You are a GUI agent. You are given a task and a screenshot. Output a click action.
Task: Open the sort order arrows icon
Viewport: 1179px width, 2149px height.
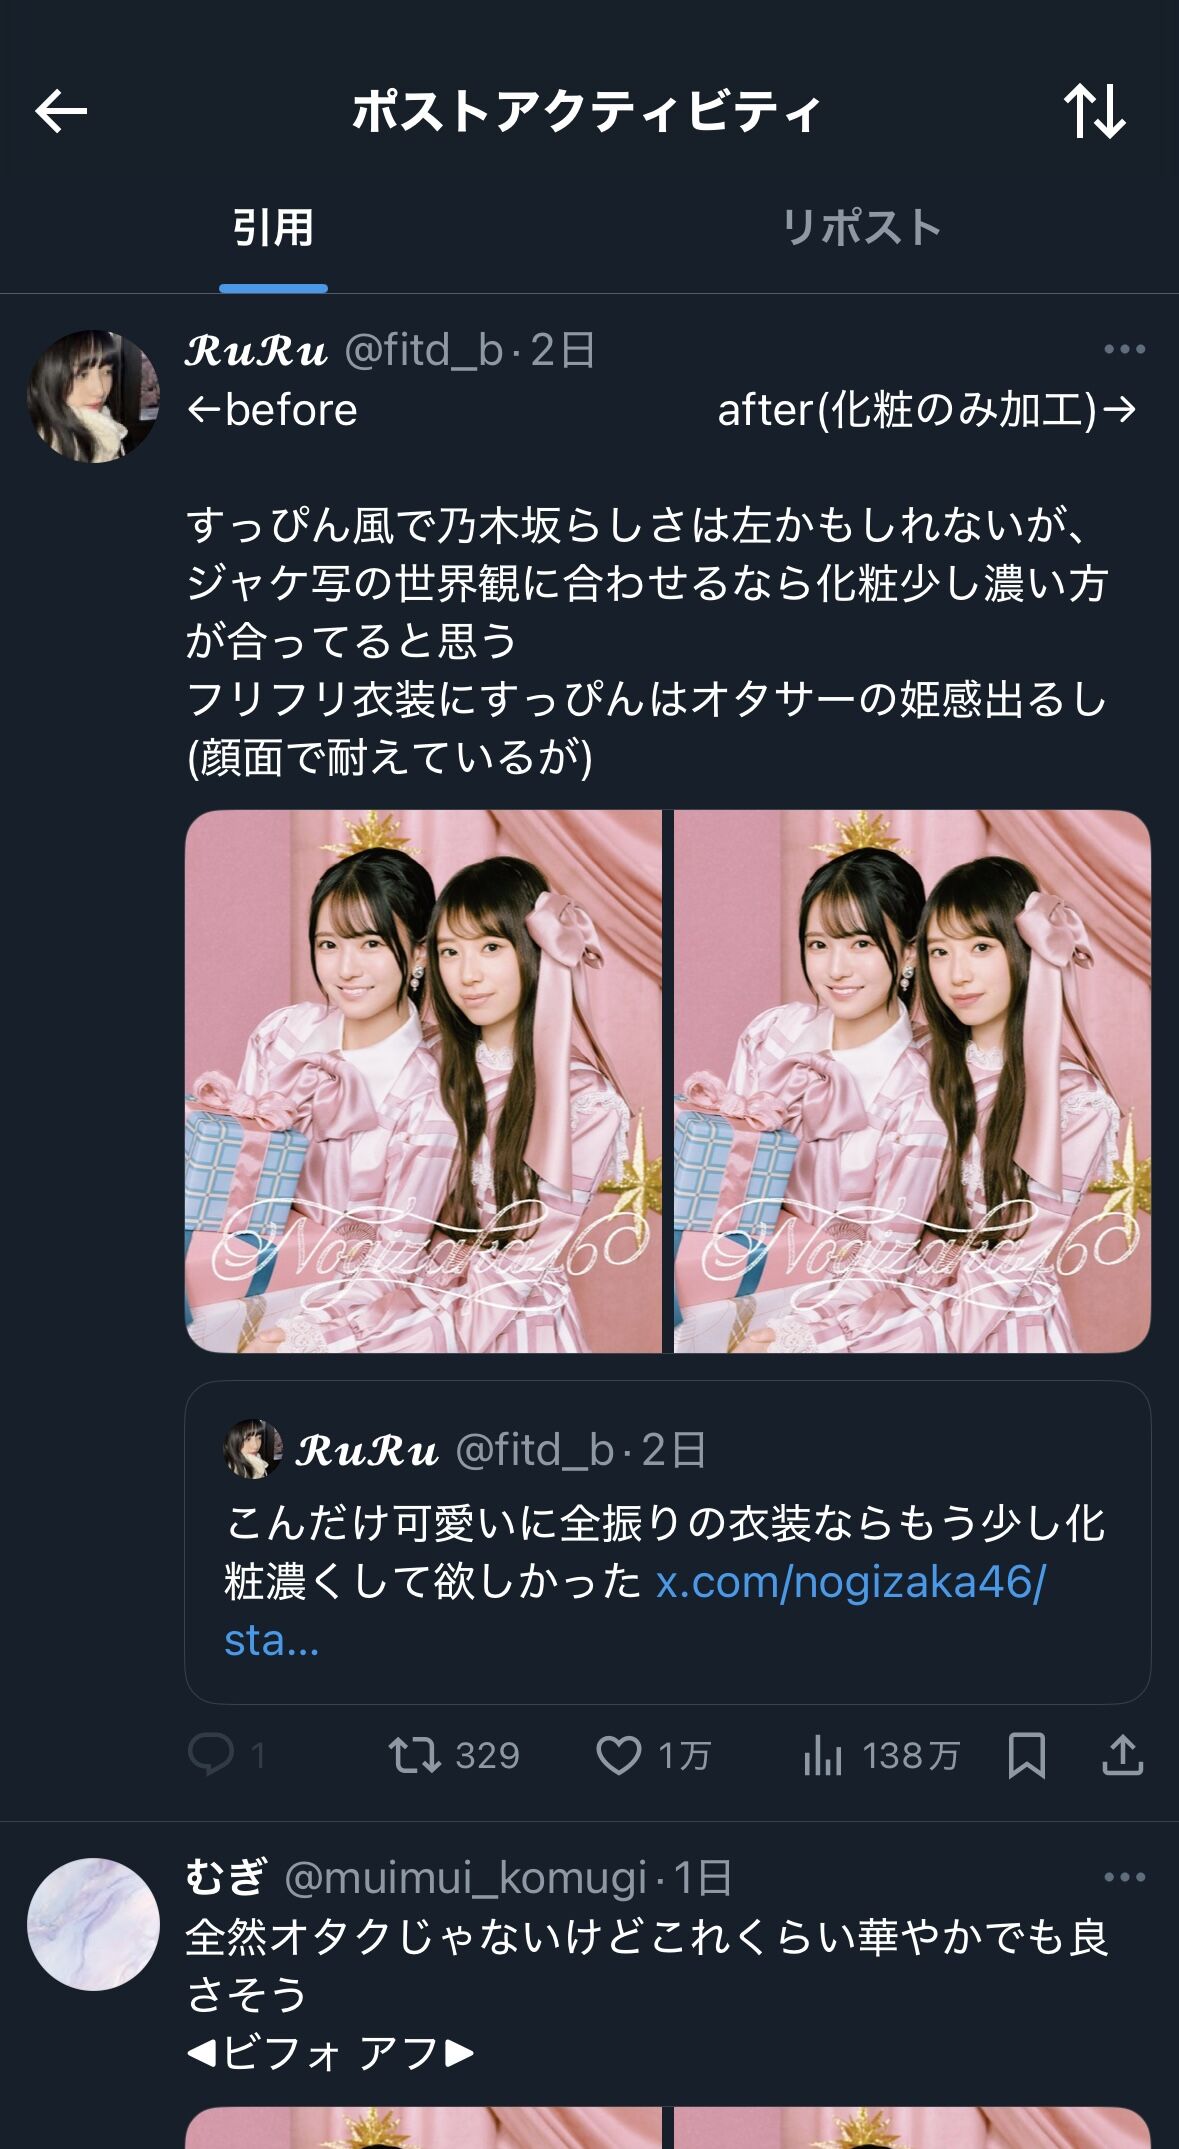point(1095,111)
